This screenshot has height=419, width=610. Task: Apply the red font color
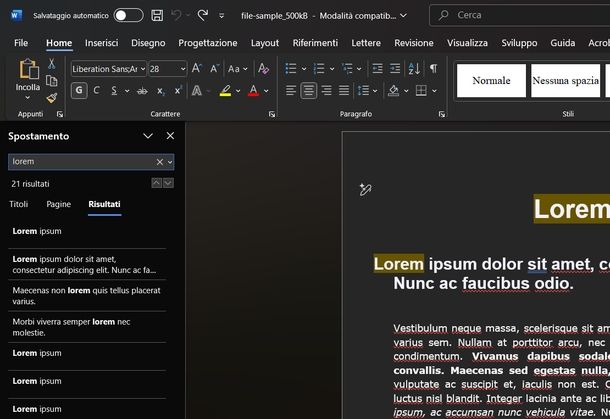pos(252,91)
